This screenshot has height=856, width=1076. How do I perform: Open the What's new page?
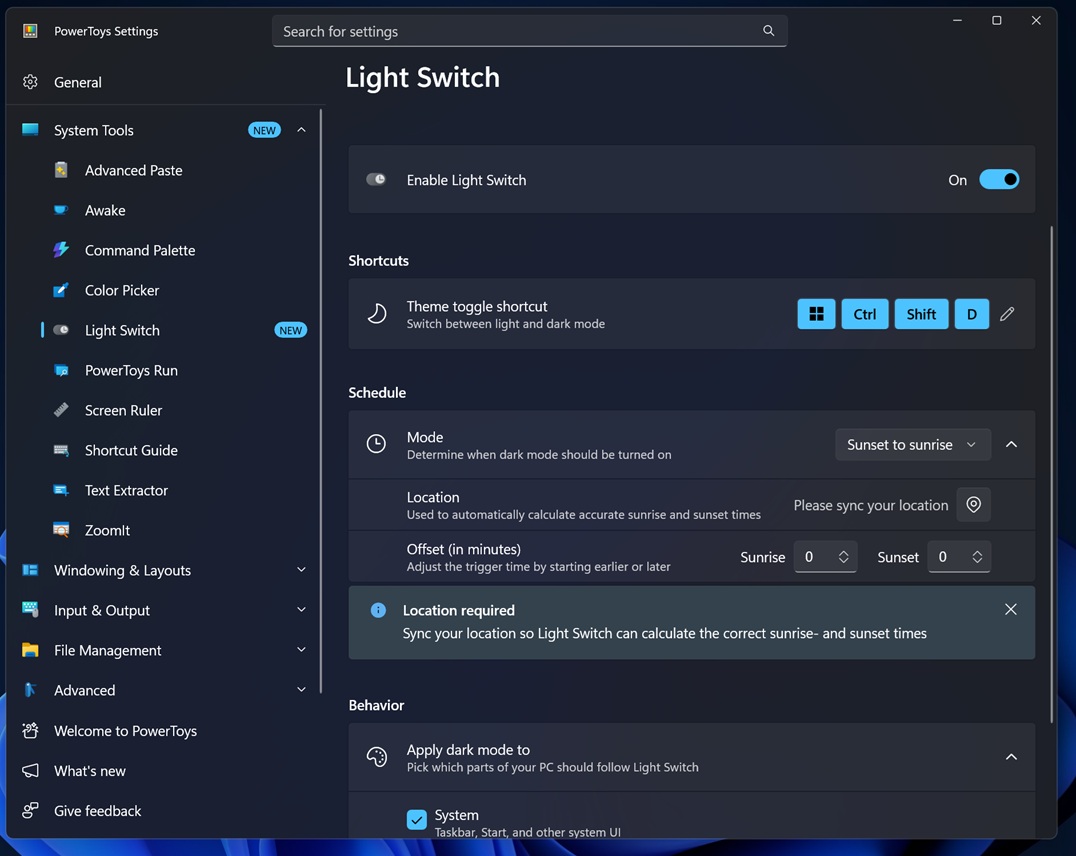89,771
